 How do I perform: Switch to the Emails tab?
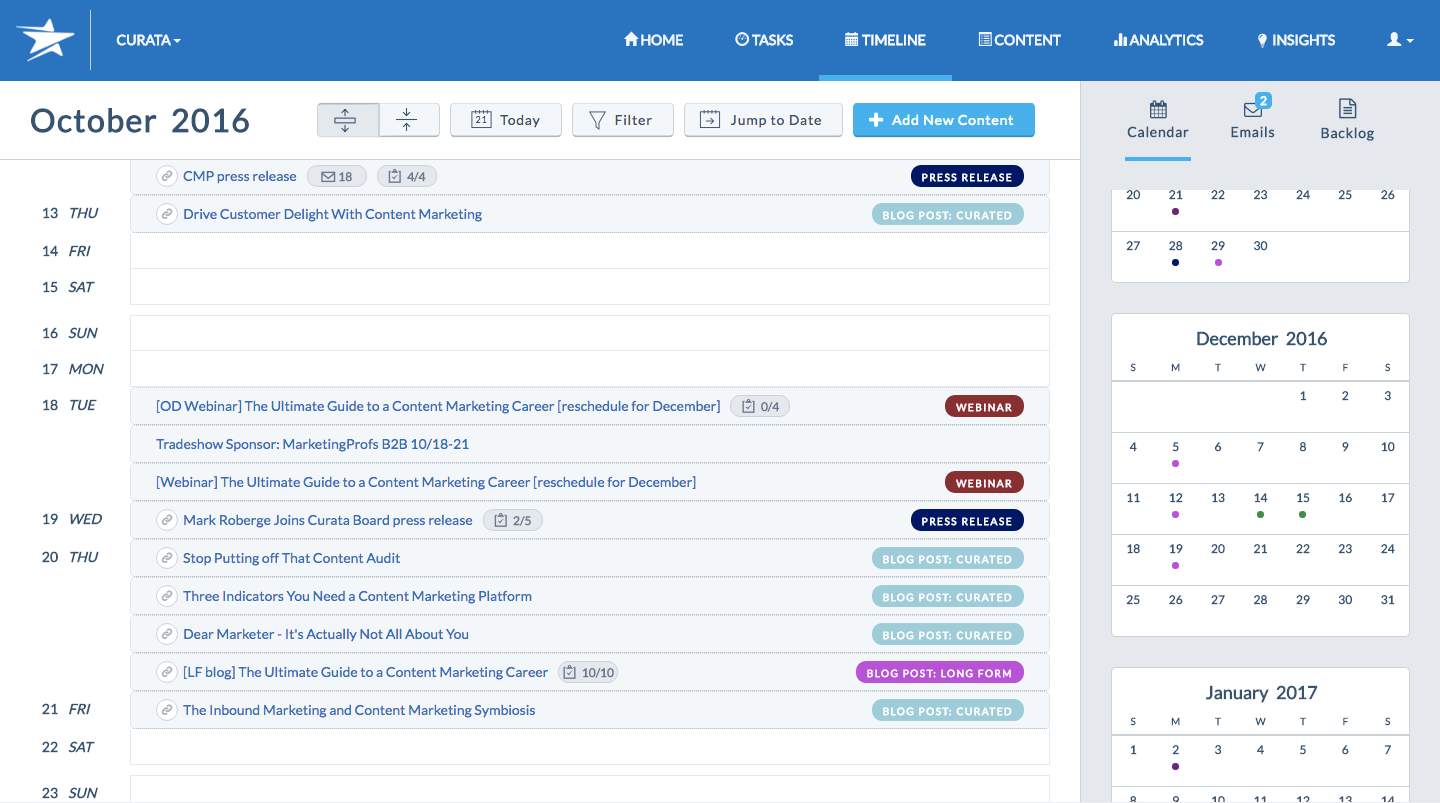(1252, 120)
